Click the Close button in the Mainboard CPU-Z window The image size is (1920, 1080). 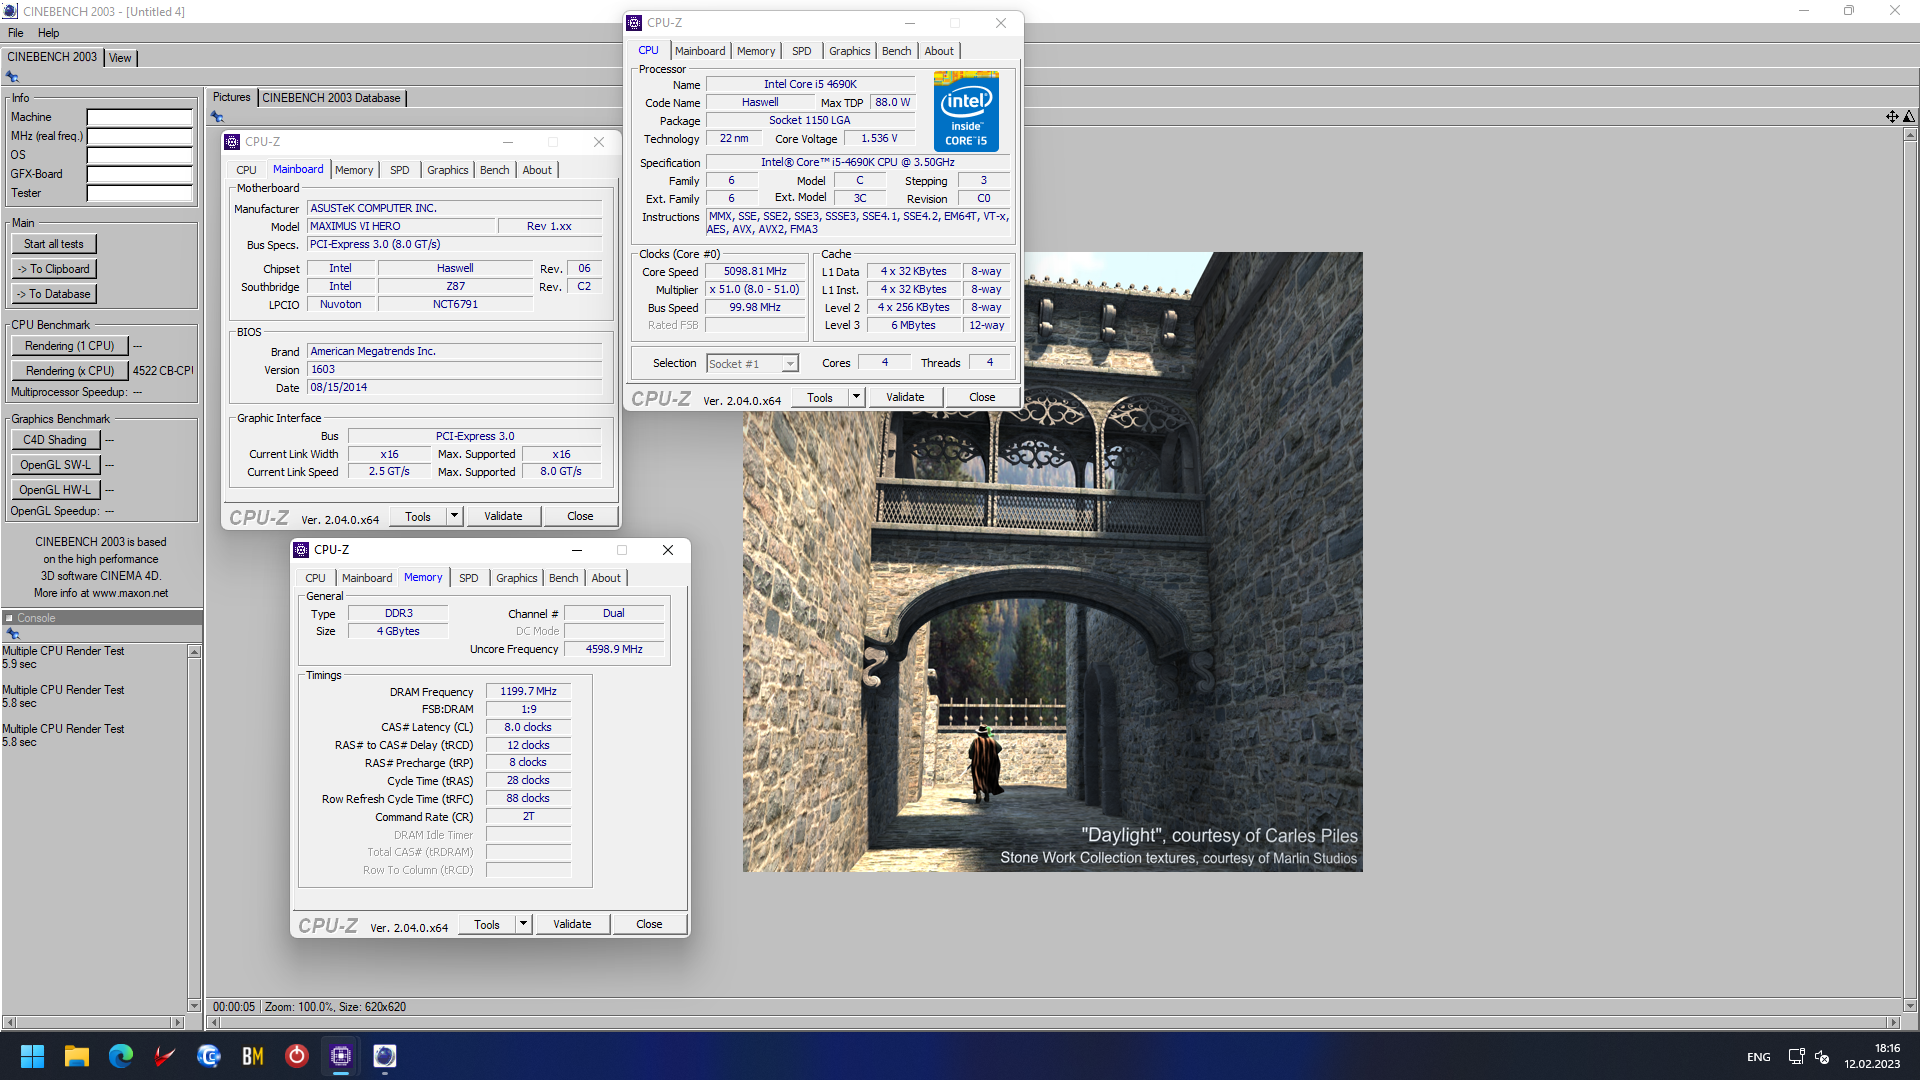pos(580,516)
